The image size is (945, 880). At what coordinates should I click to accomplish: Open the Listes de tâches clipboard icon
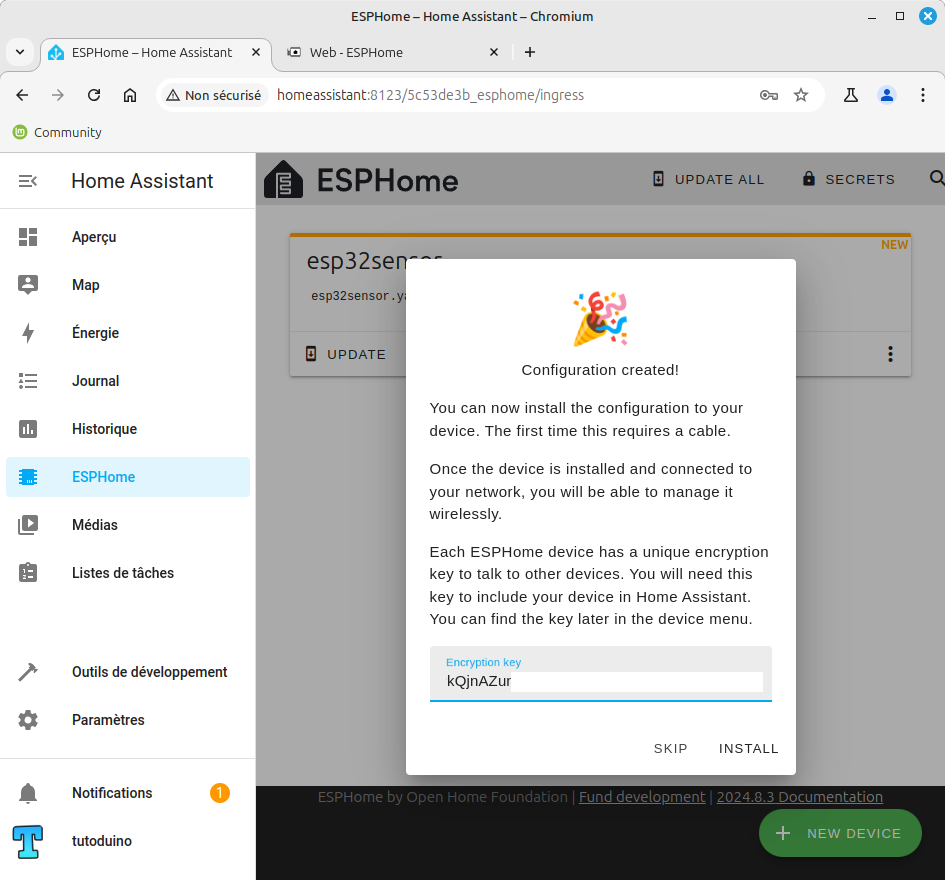tap(28, 573)
